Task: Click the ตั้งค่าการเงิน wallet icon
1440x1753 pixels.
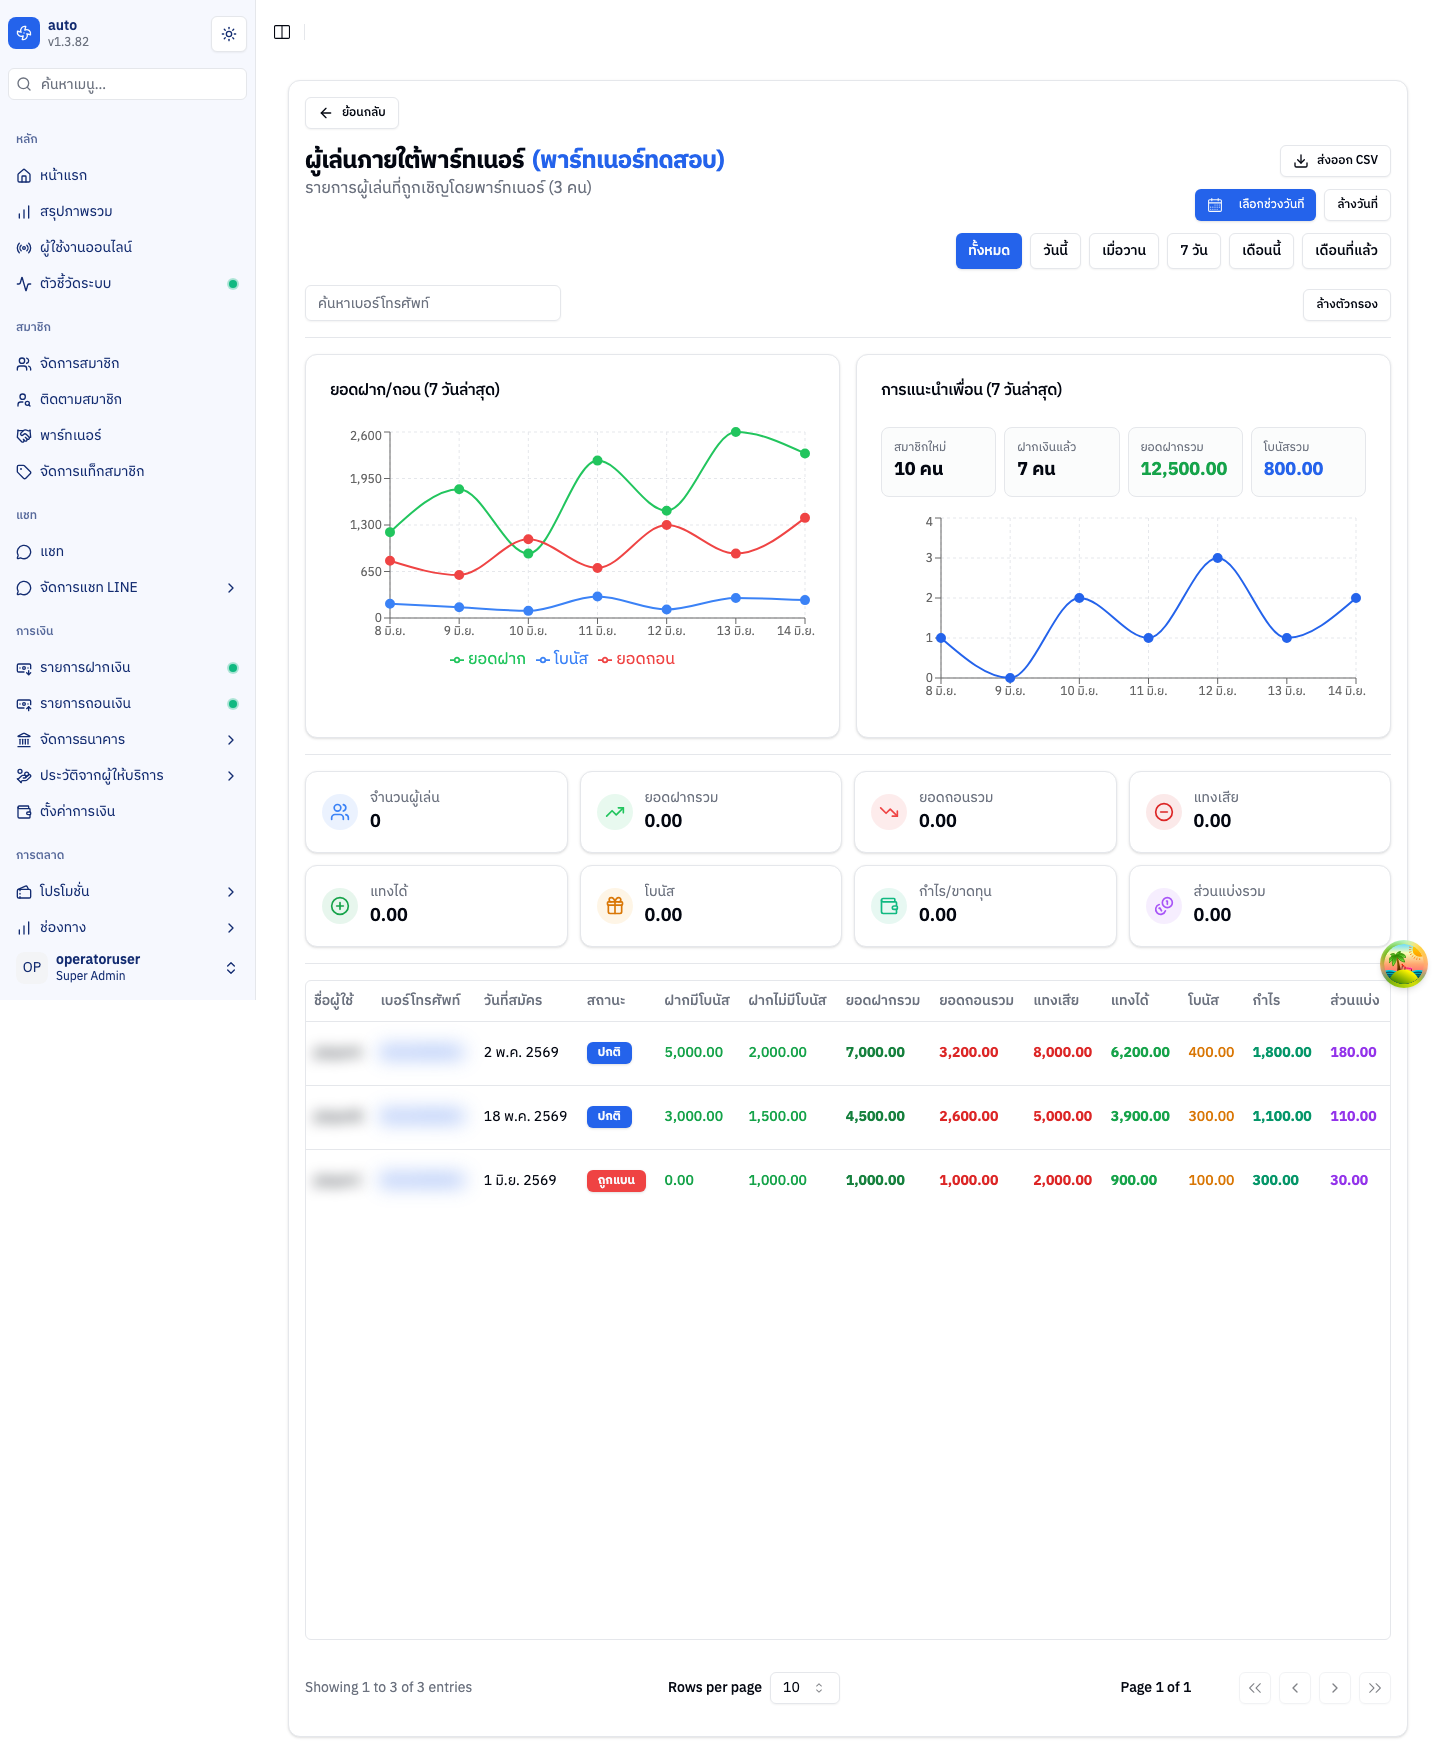Action: click(x=24, y=812)
